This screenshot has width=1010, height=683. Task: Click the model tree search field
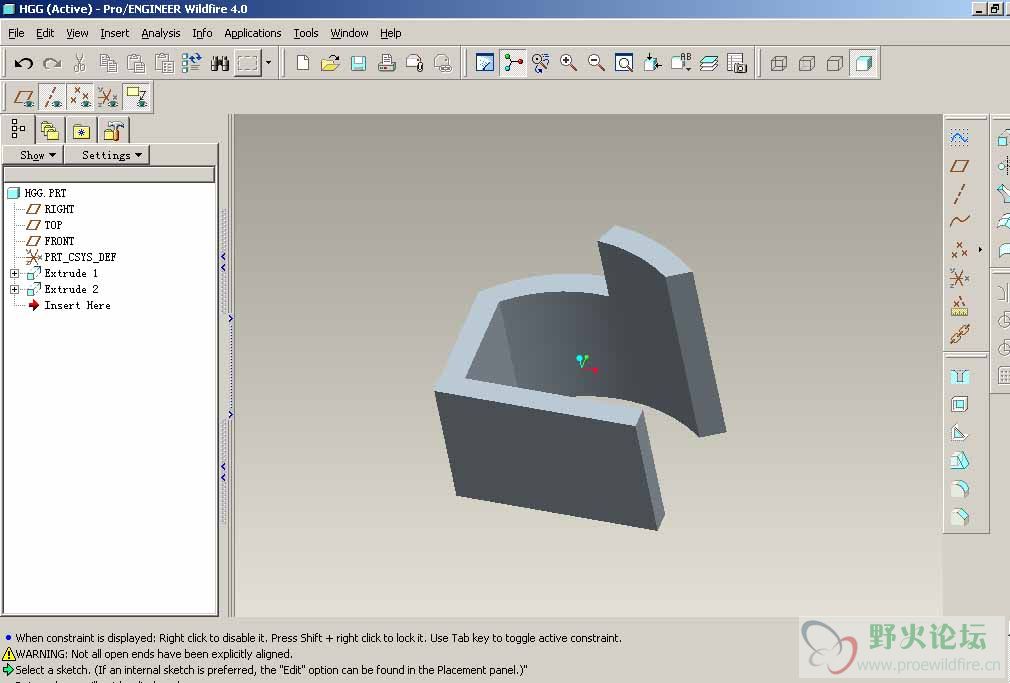109,174
